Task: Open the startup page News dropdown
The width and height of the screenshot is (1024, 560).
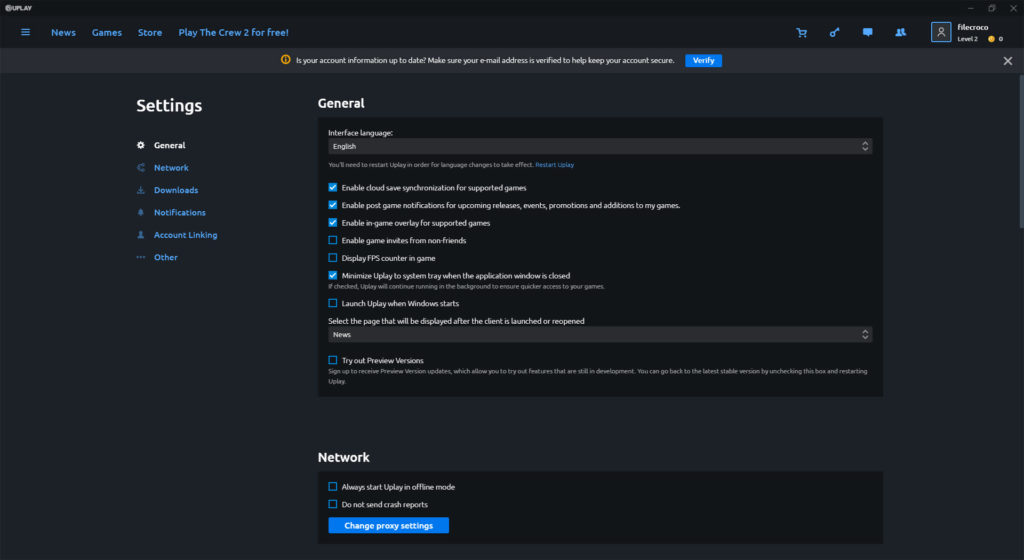Action: coord(600,335)
